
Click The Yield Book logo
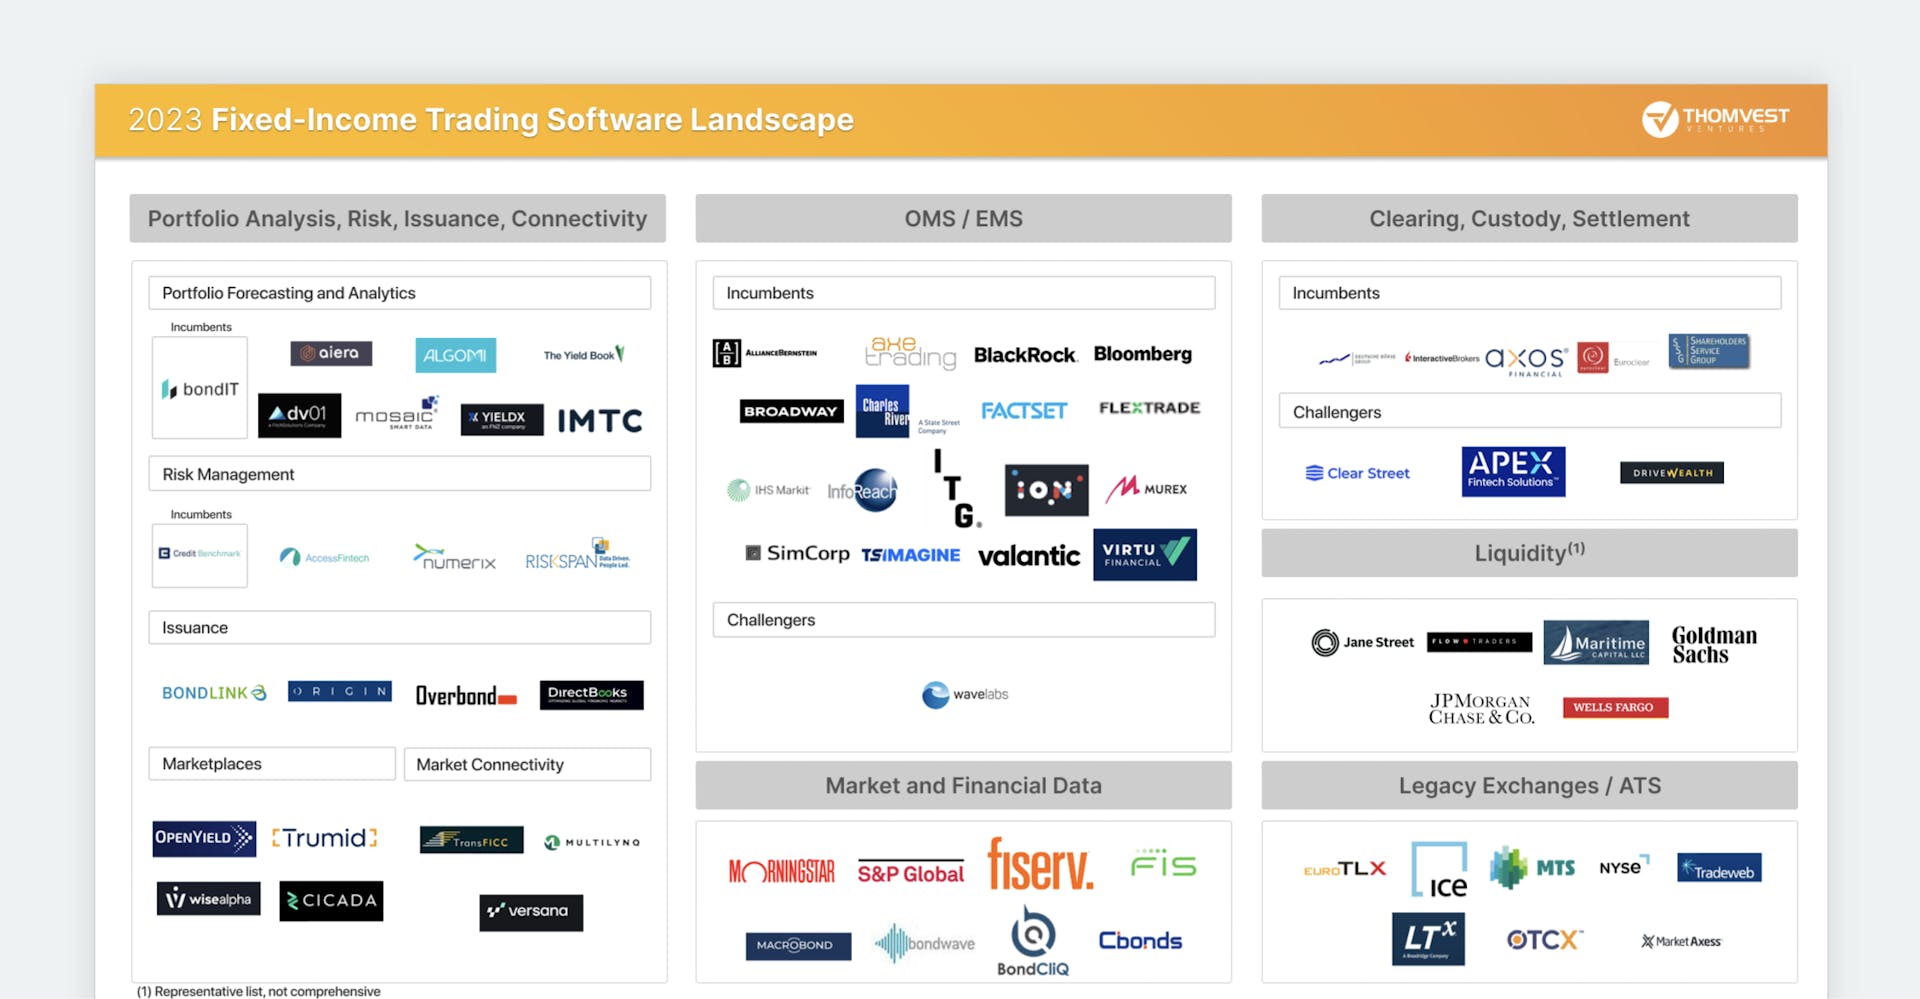(584, 354)
